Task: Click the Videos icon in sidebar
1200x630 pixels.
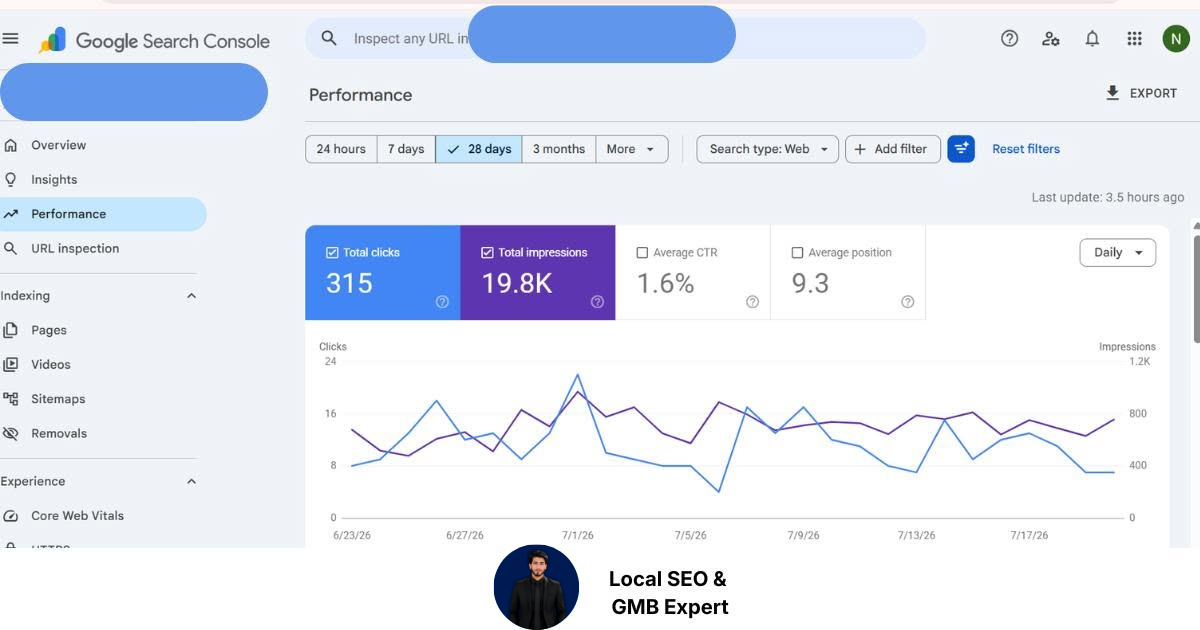Action: 11,364
